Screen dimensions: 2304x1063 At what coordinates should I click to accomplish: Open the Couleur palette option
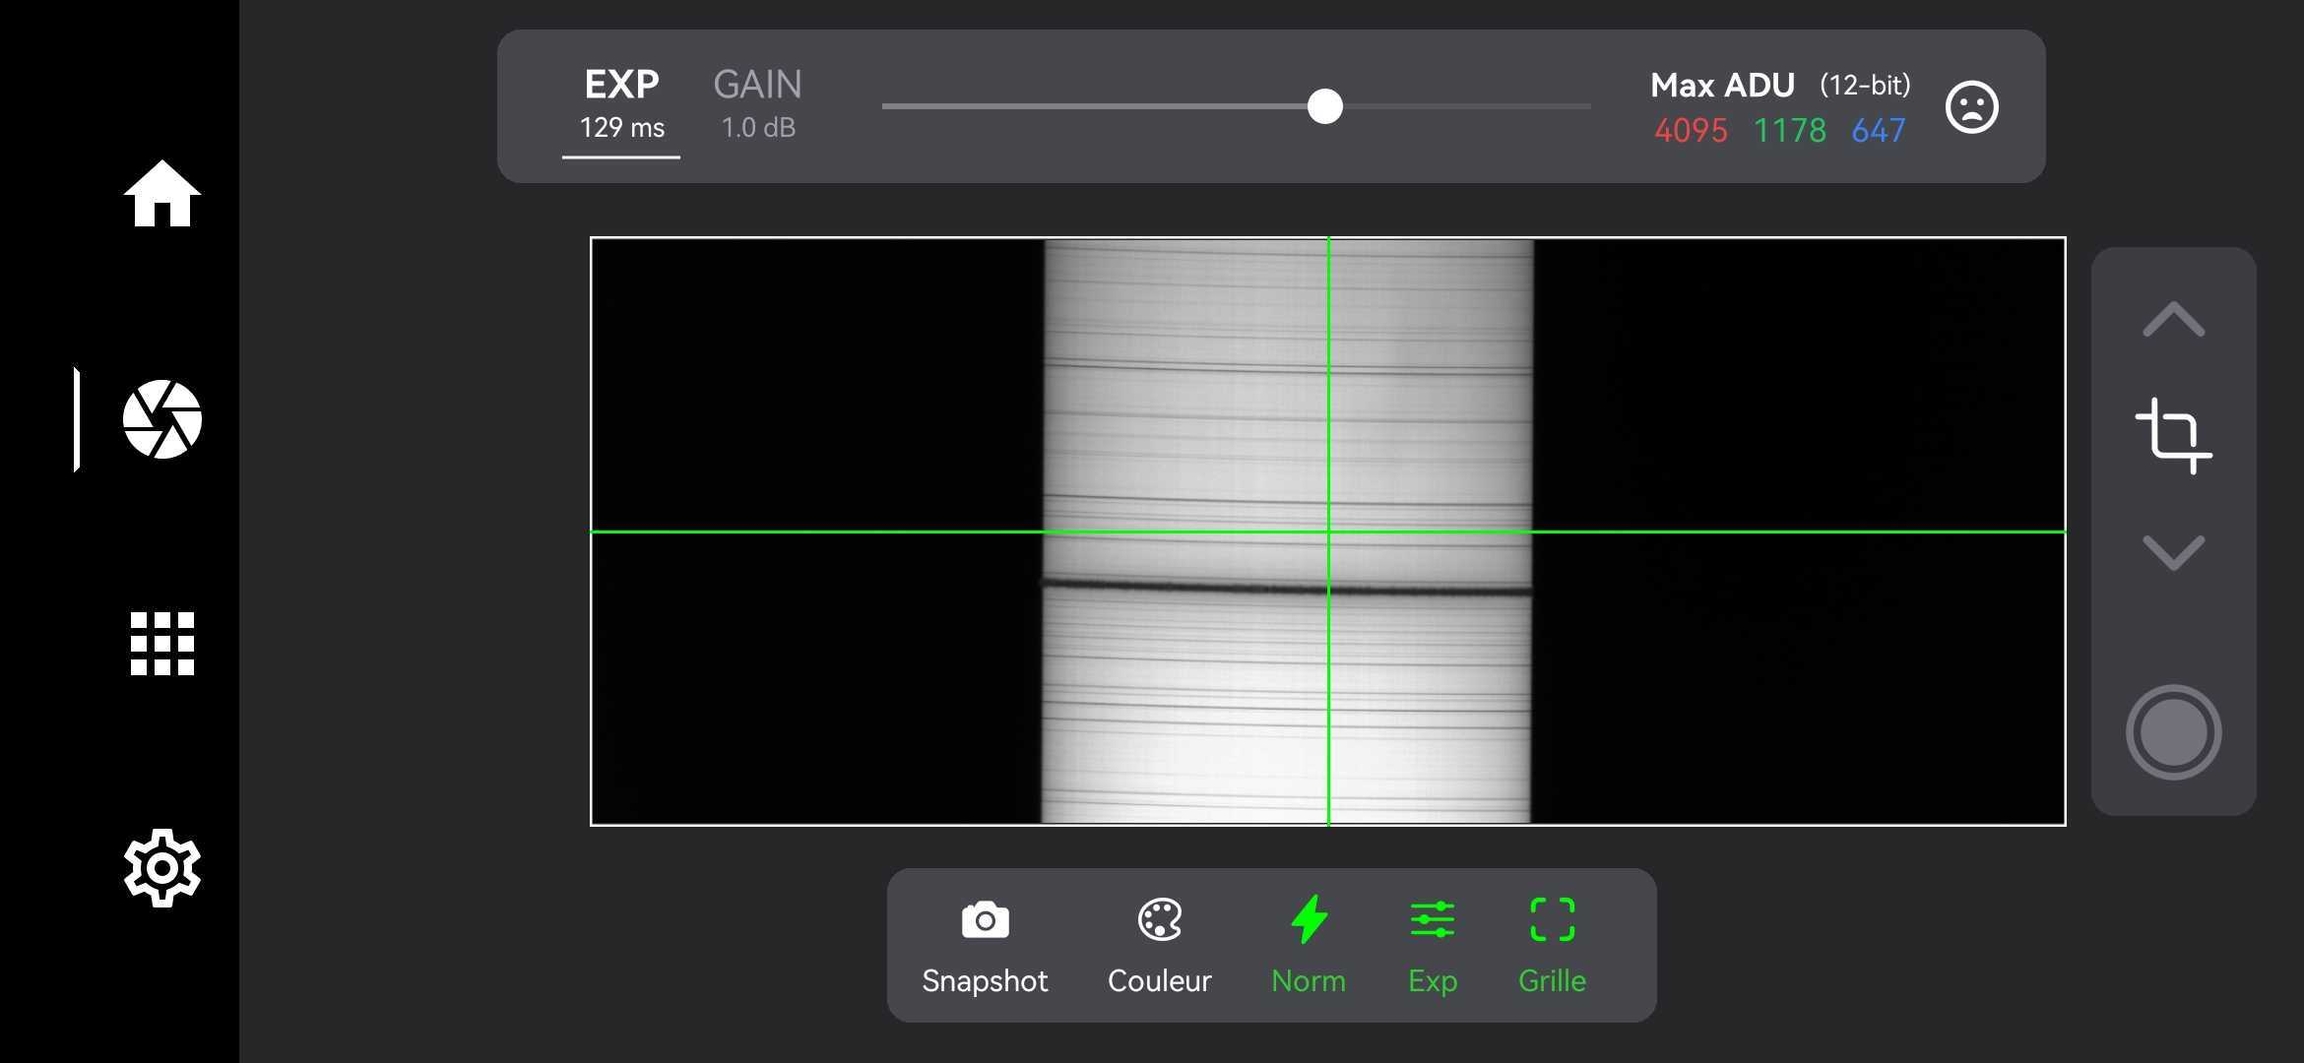click(x=1159, y=944)
